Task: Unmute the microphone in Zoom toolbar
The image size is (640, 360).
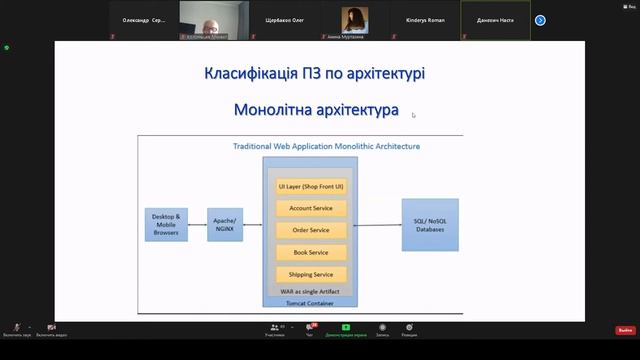Action: (17, 330)
